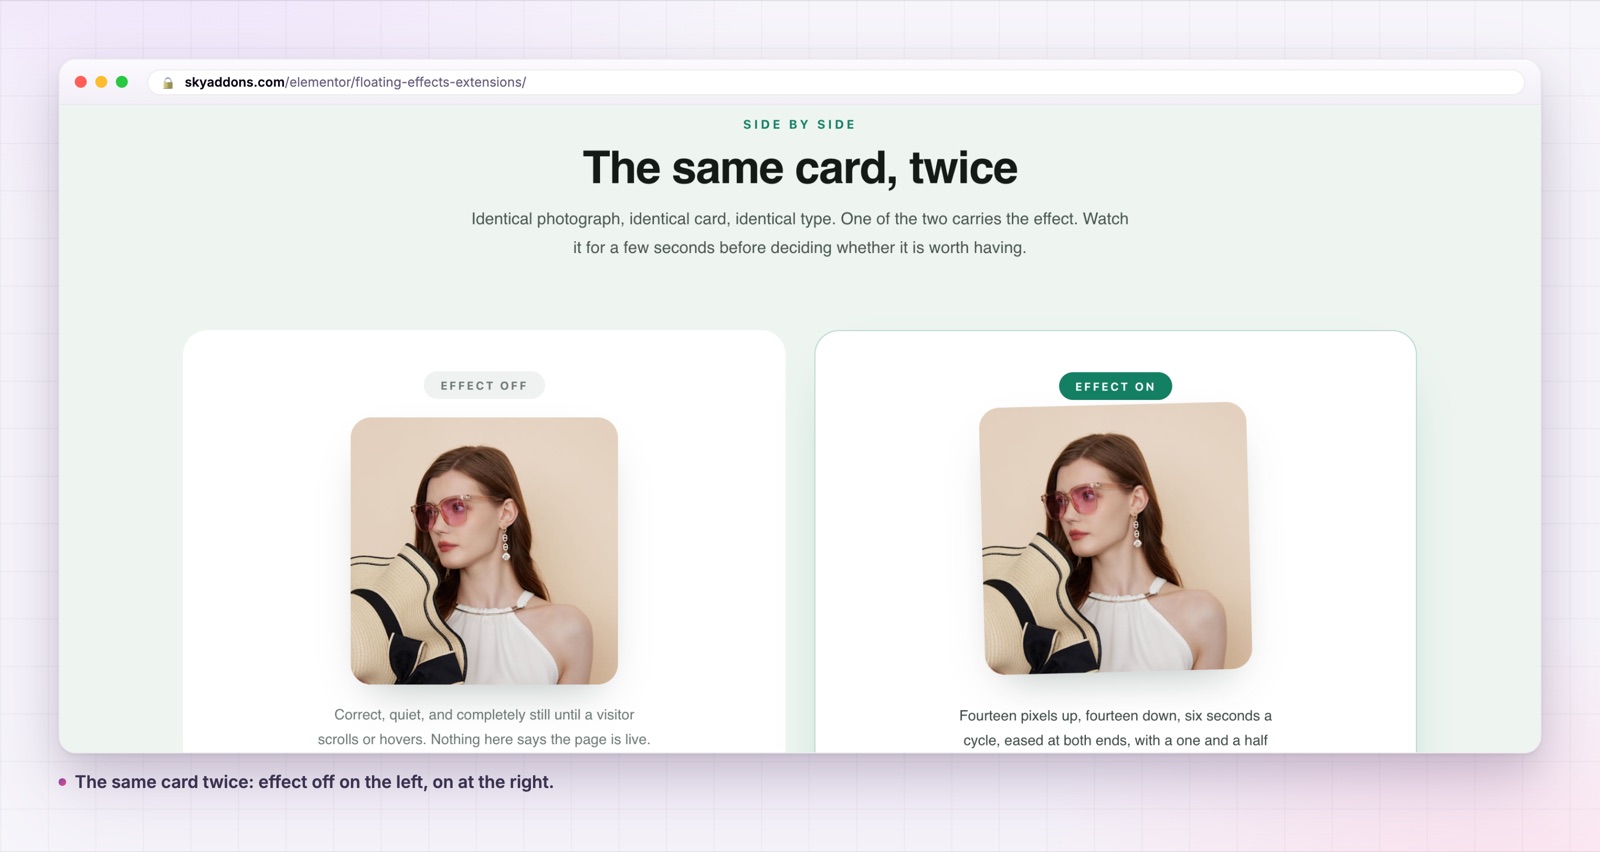Image resolution: width=1600 pixels, height=852 pixels.
Task: Click the EFFECT ON badge
Action: (x=1115, y=386)
